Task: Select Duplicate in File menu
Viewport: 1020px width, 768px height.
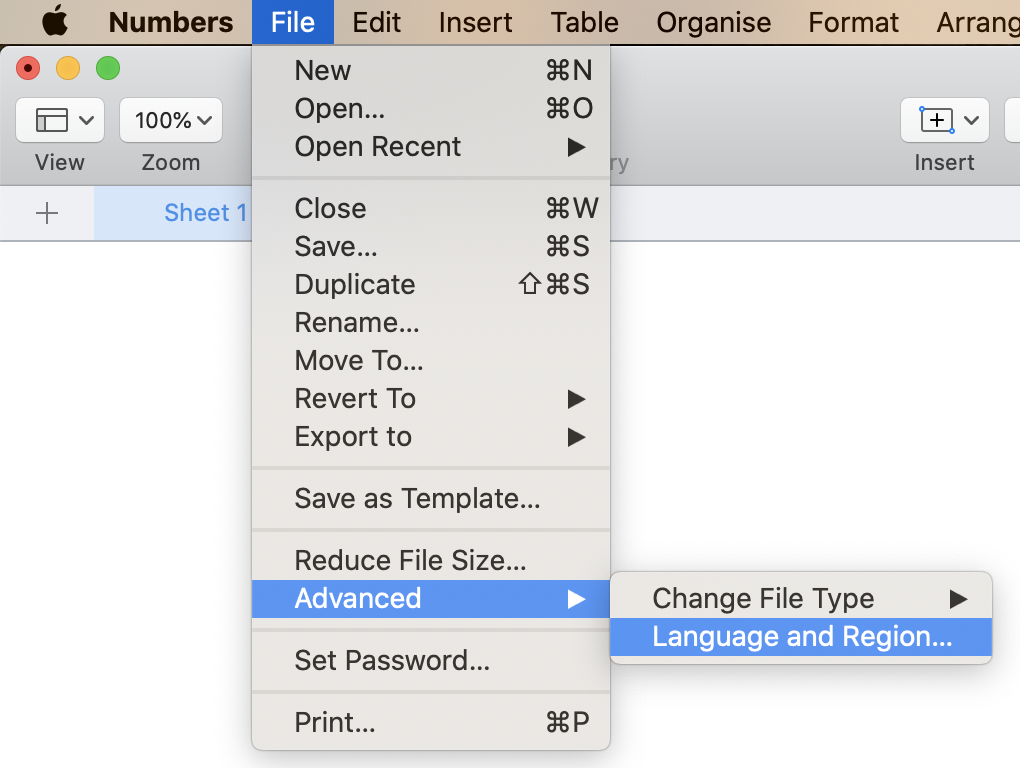Action: click(x=355, y=285)
